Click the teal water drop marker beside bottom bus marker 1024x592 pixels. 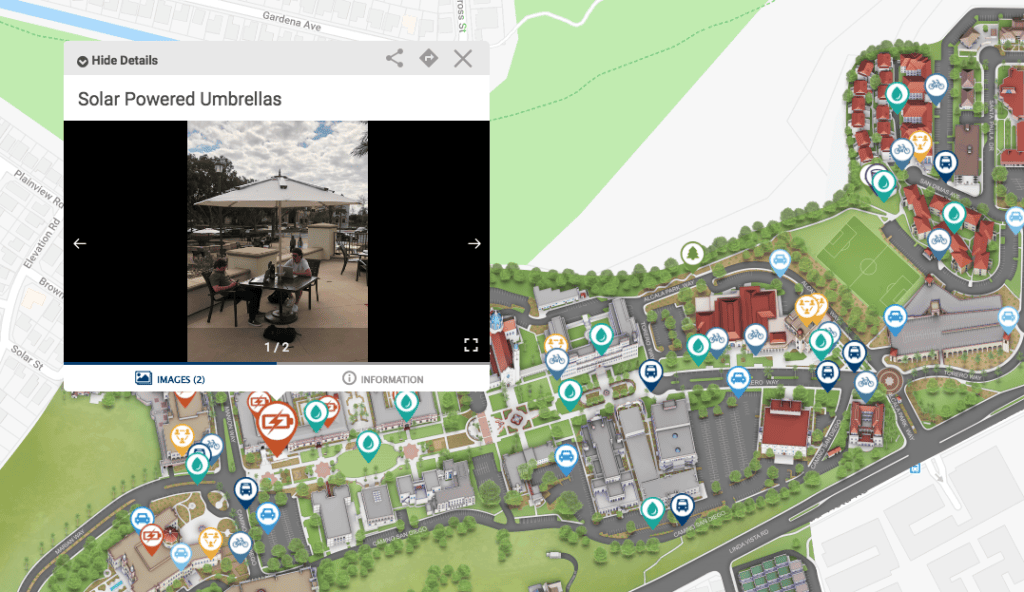[652, 512]
